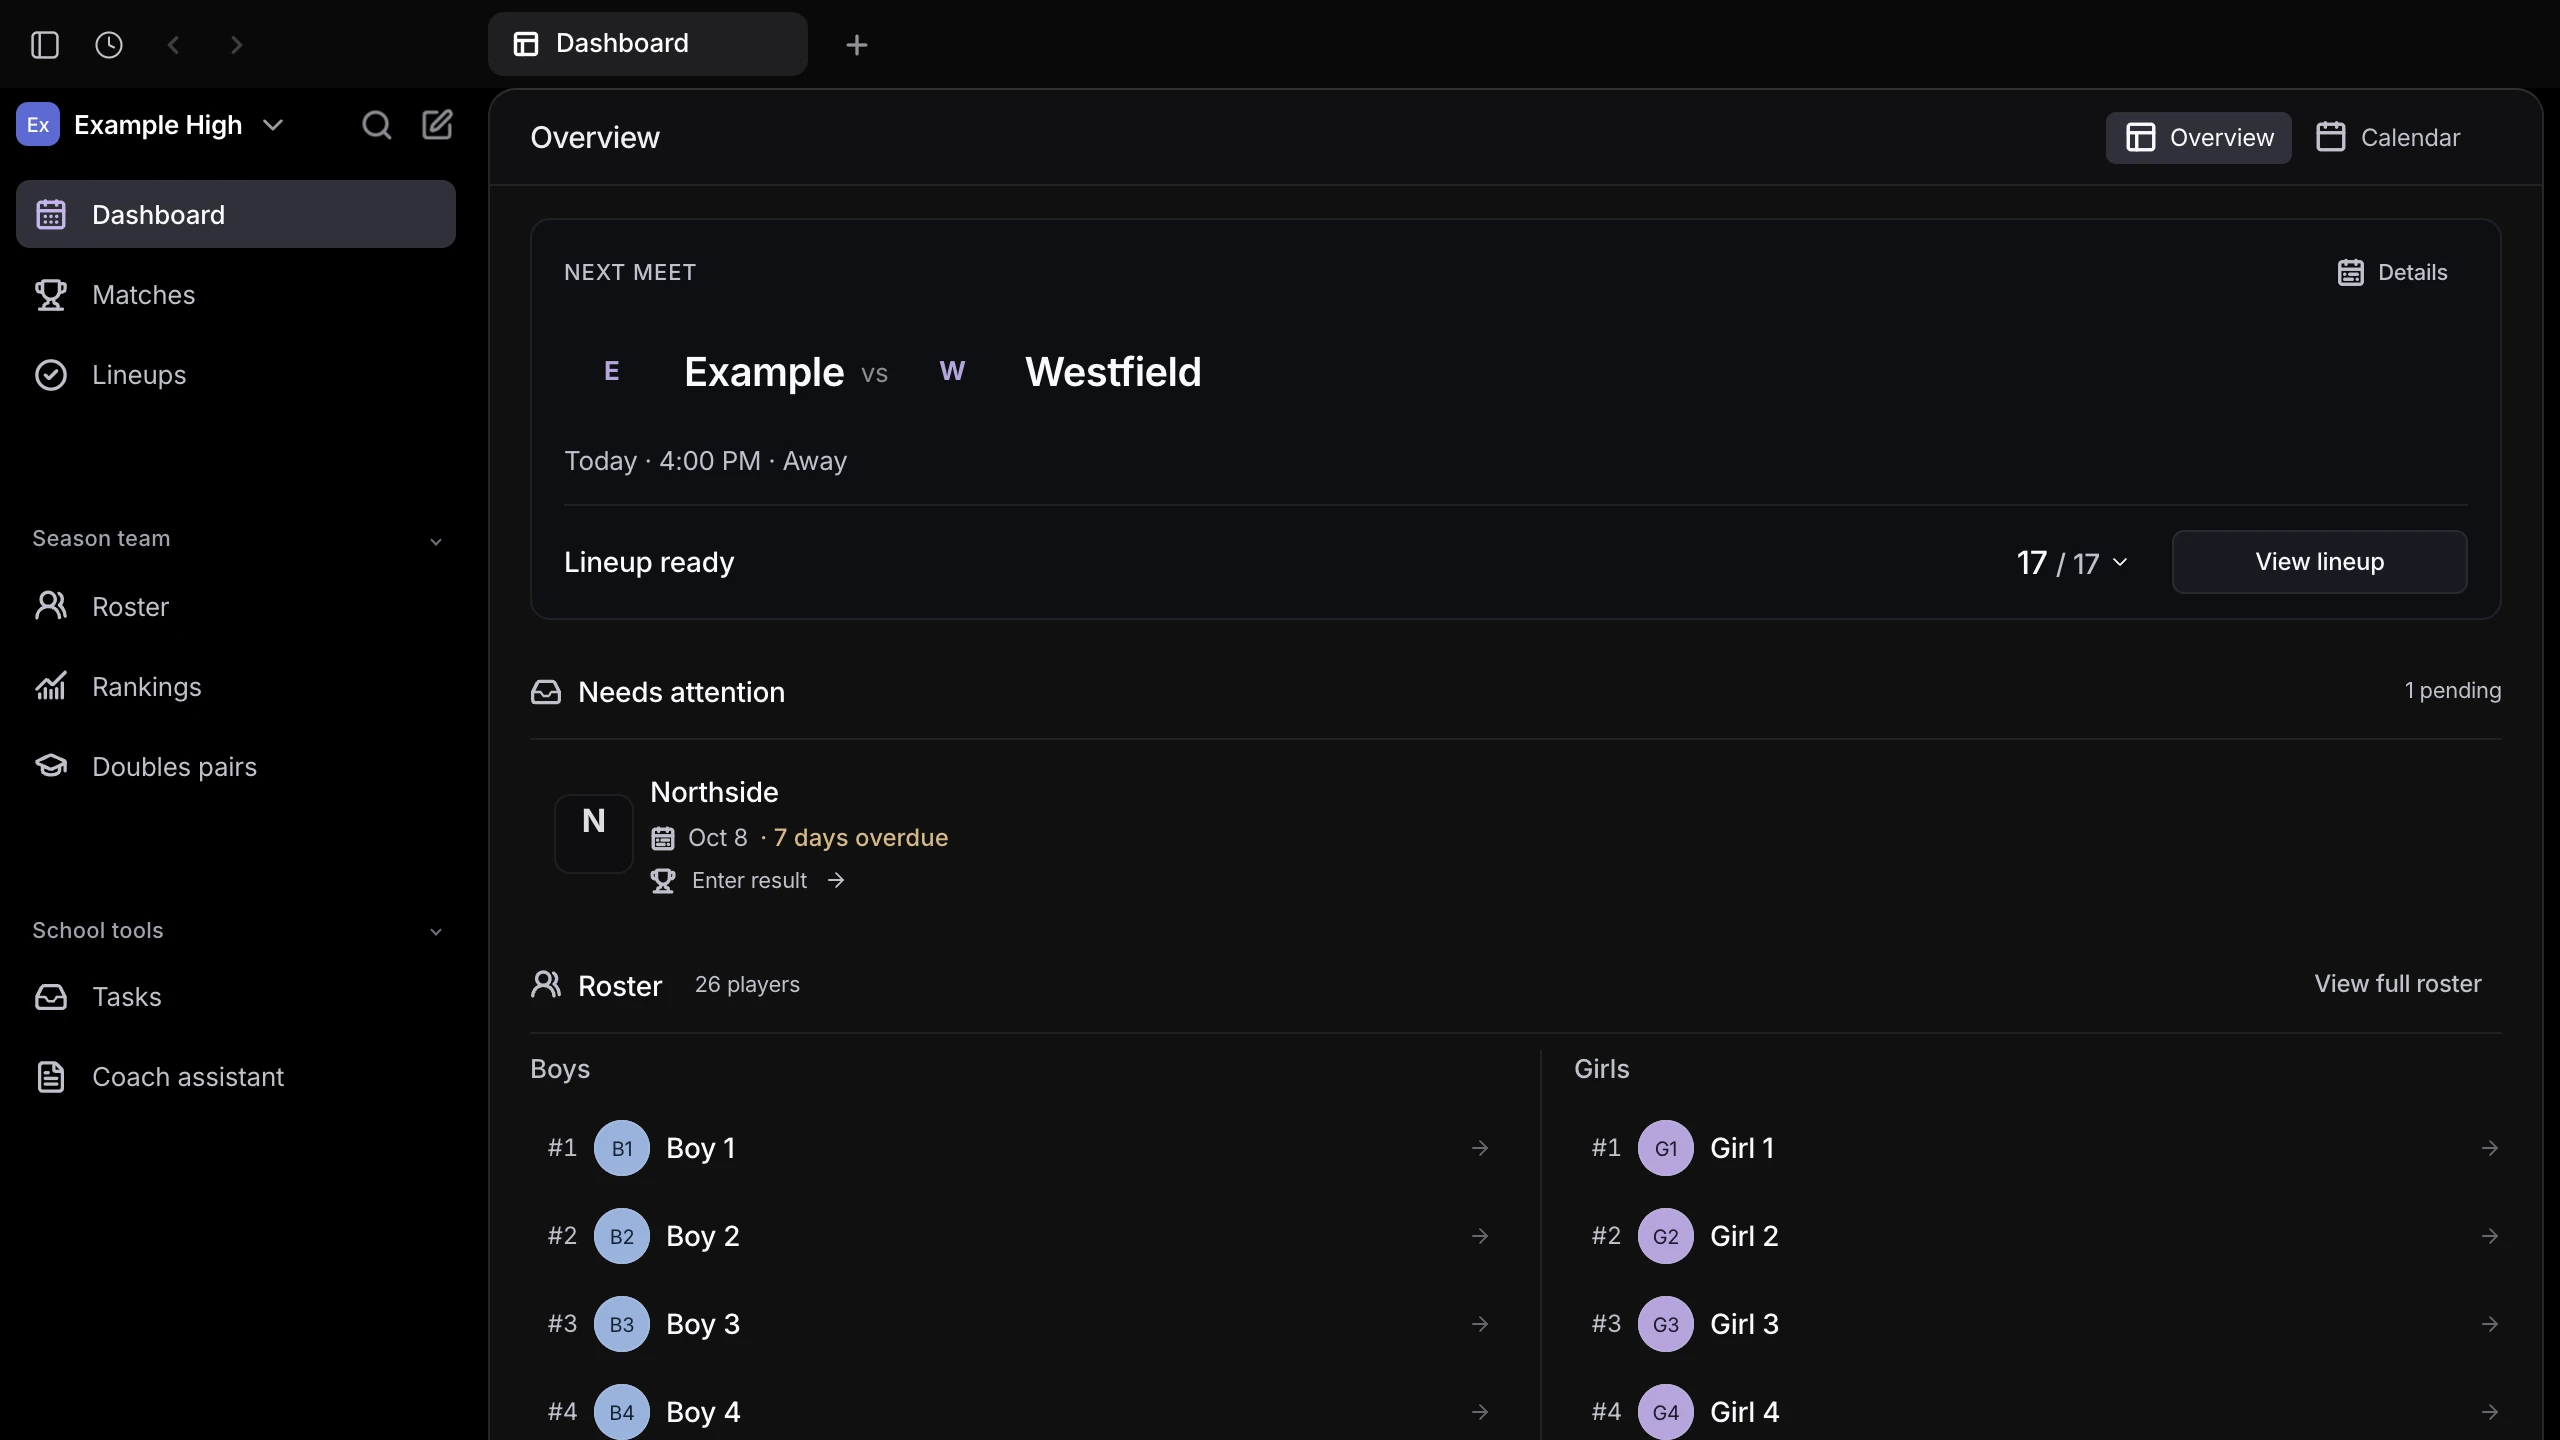Click the search magnifier icon
2560x1440 pixels.
[376, 125]
